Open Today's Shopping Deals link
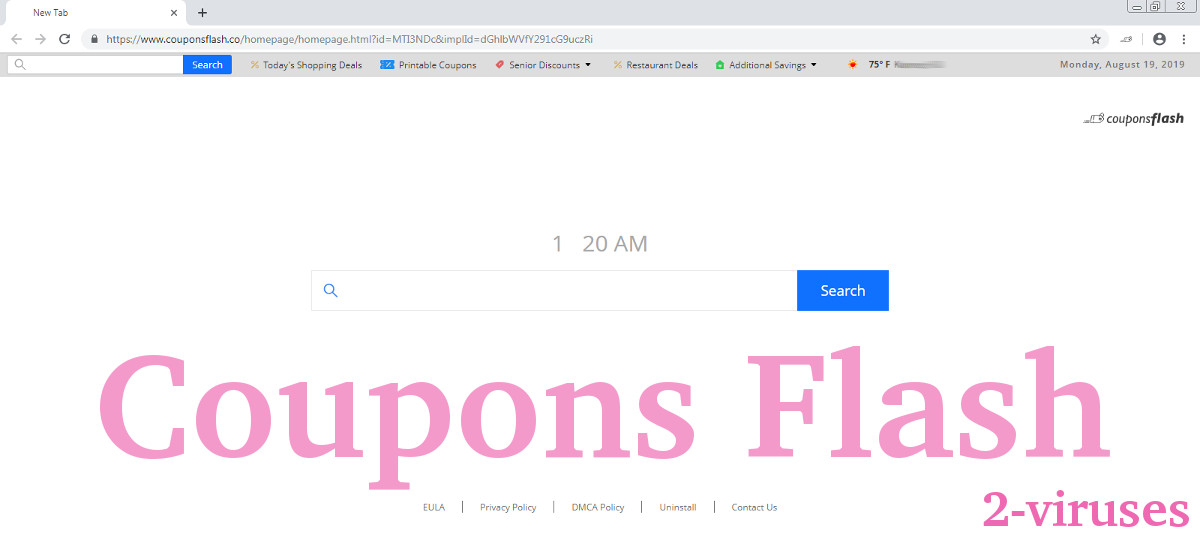This screenshot has width=1200, height=545. 312,65
